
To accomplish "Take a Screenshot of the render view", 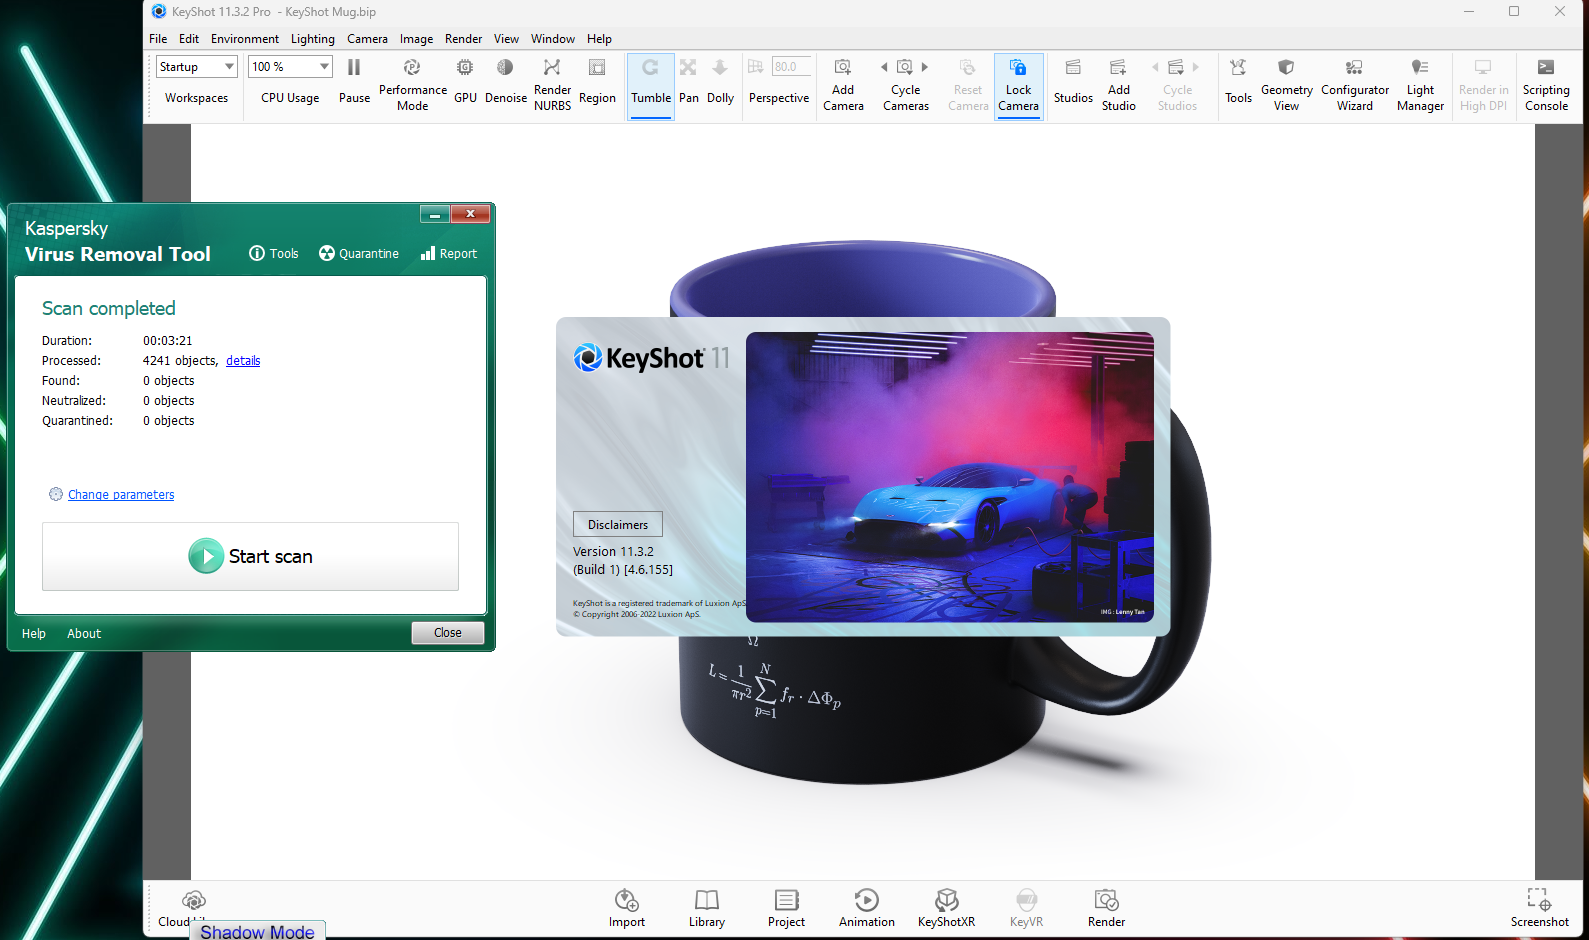I will pos(1539,908).
